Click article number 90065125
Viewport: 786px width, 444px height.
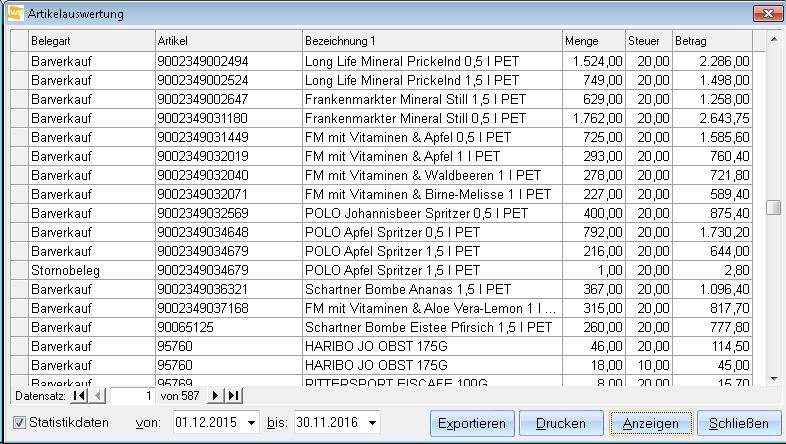(185, 327)
